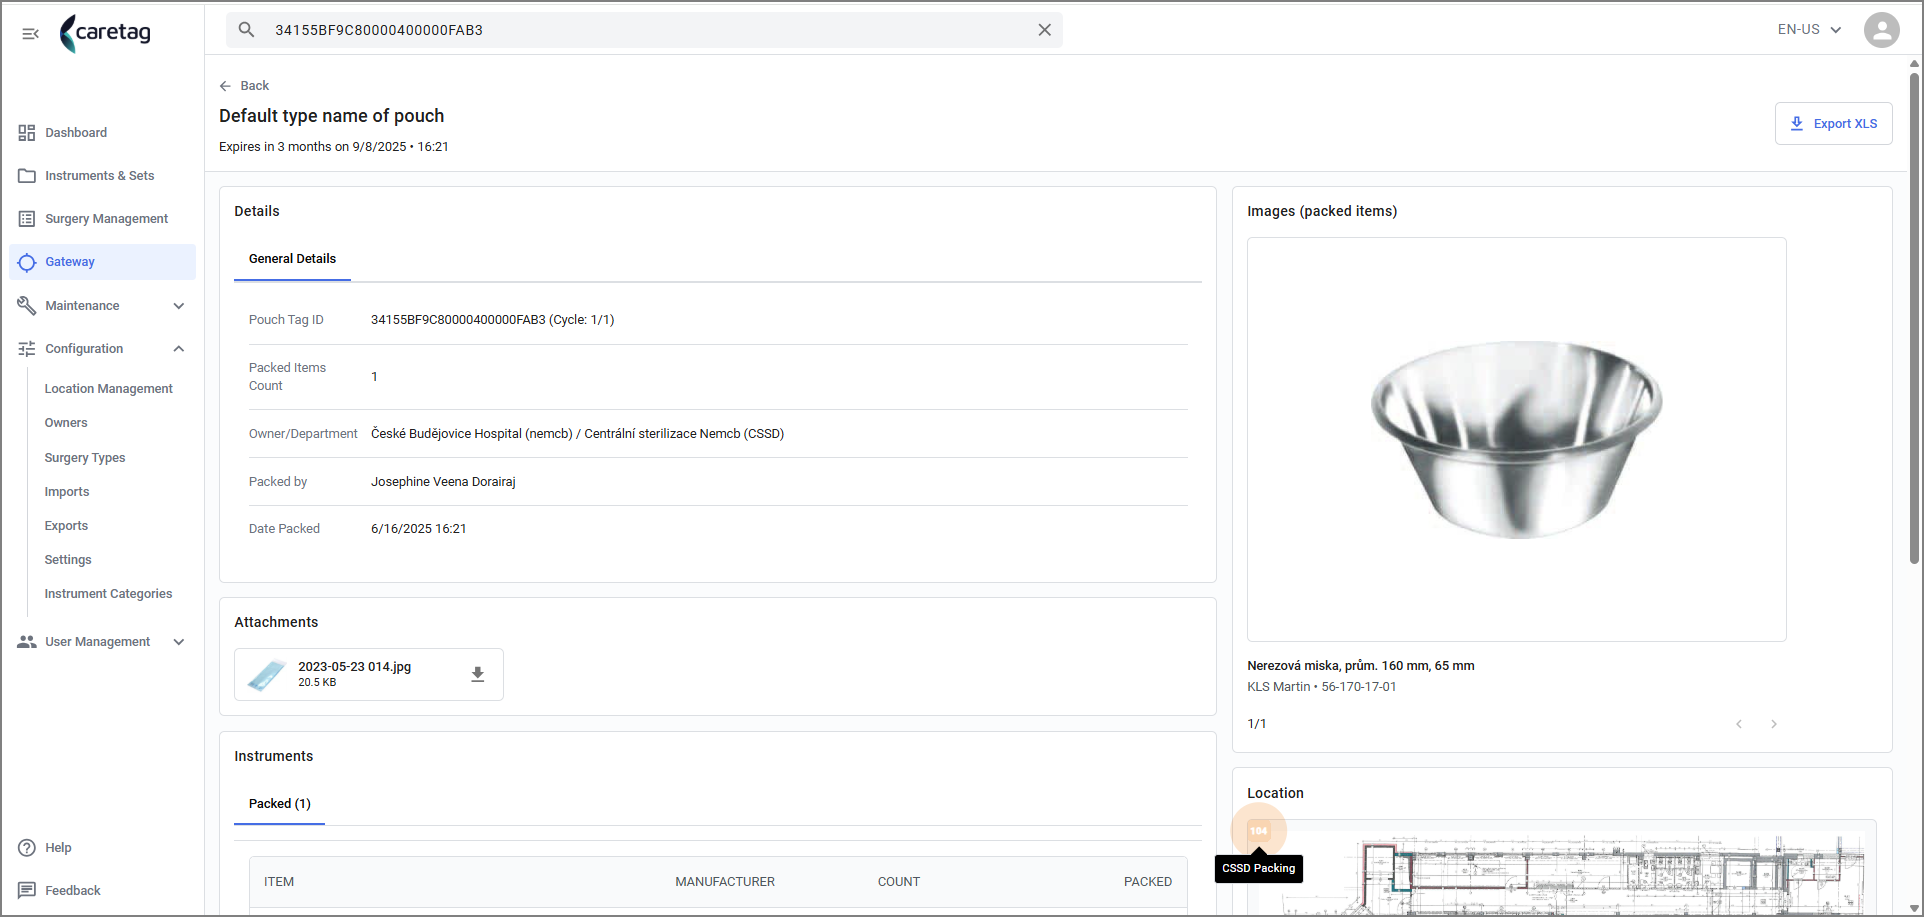This screenshot has width=1924, height=917.
Task: Show next packed item image
Action: (x=1774, y=724)
